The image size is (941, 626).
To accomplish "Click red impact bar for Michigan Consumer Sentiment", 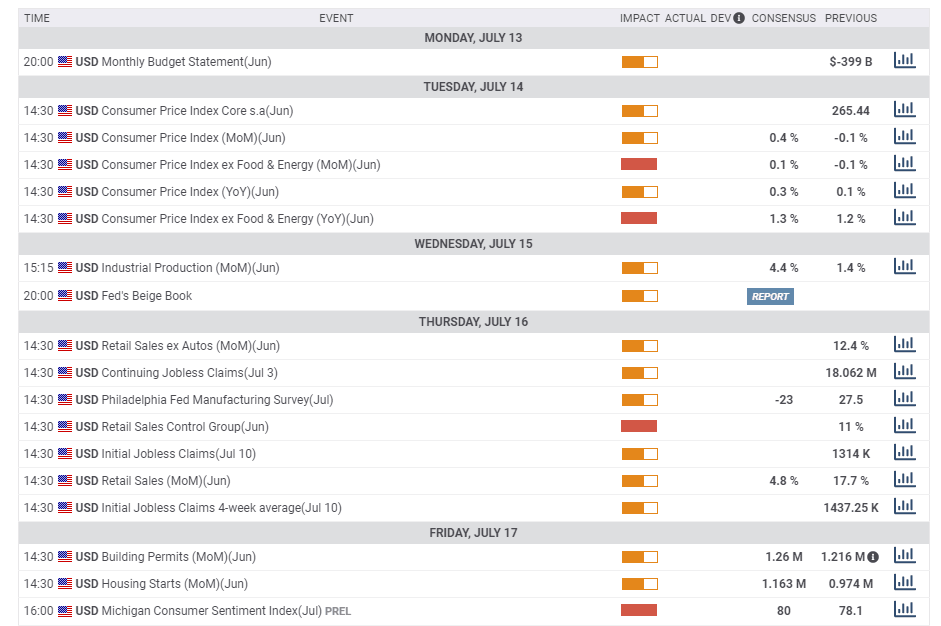I will (x=639, y=610).
